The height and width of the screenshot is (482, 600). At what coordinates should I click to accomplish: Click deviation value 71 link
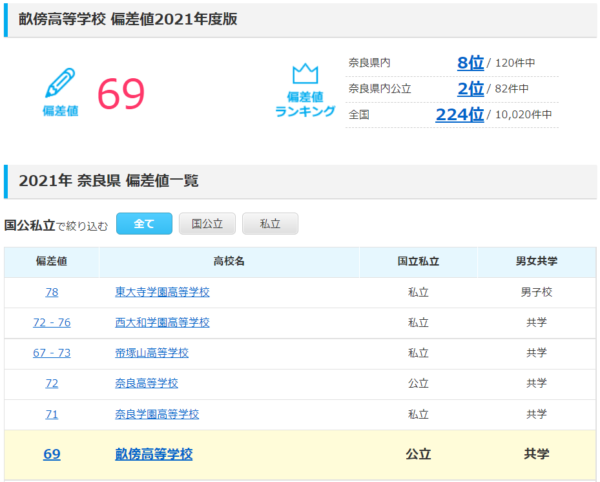pos(52,414)
